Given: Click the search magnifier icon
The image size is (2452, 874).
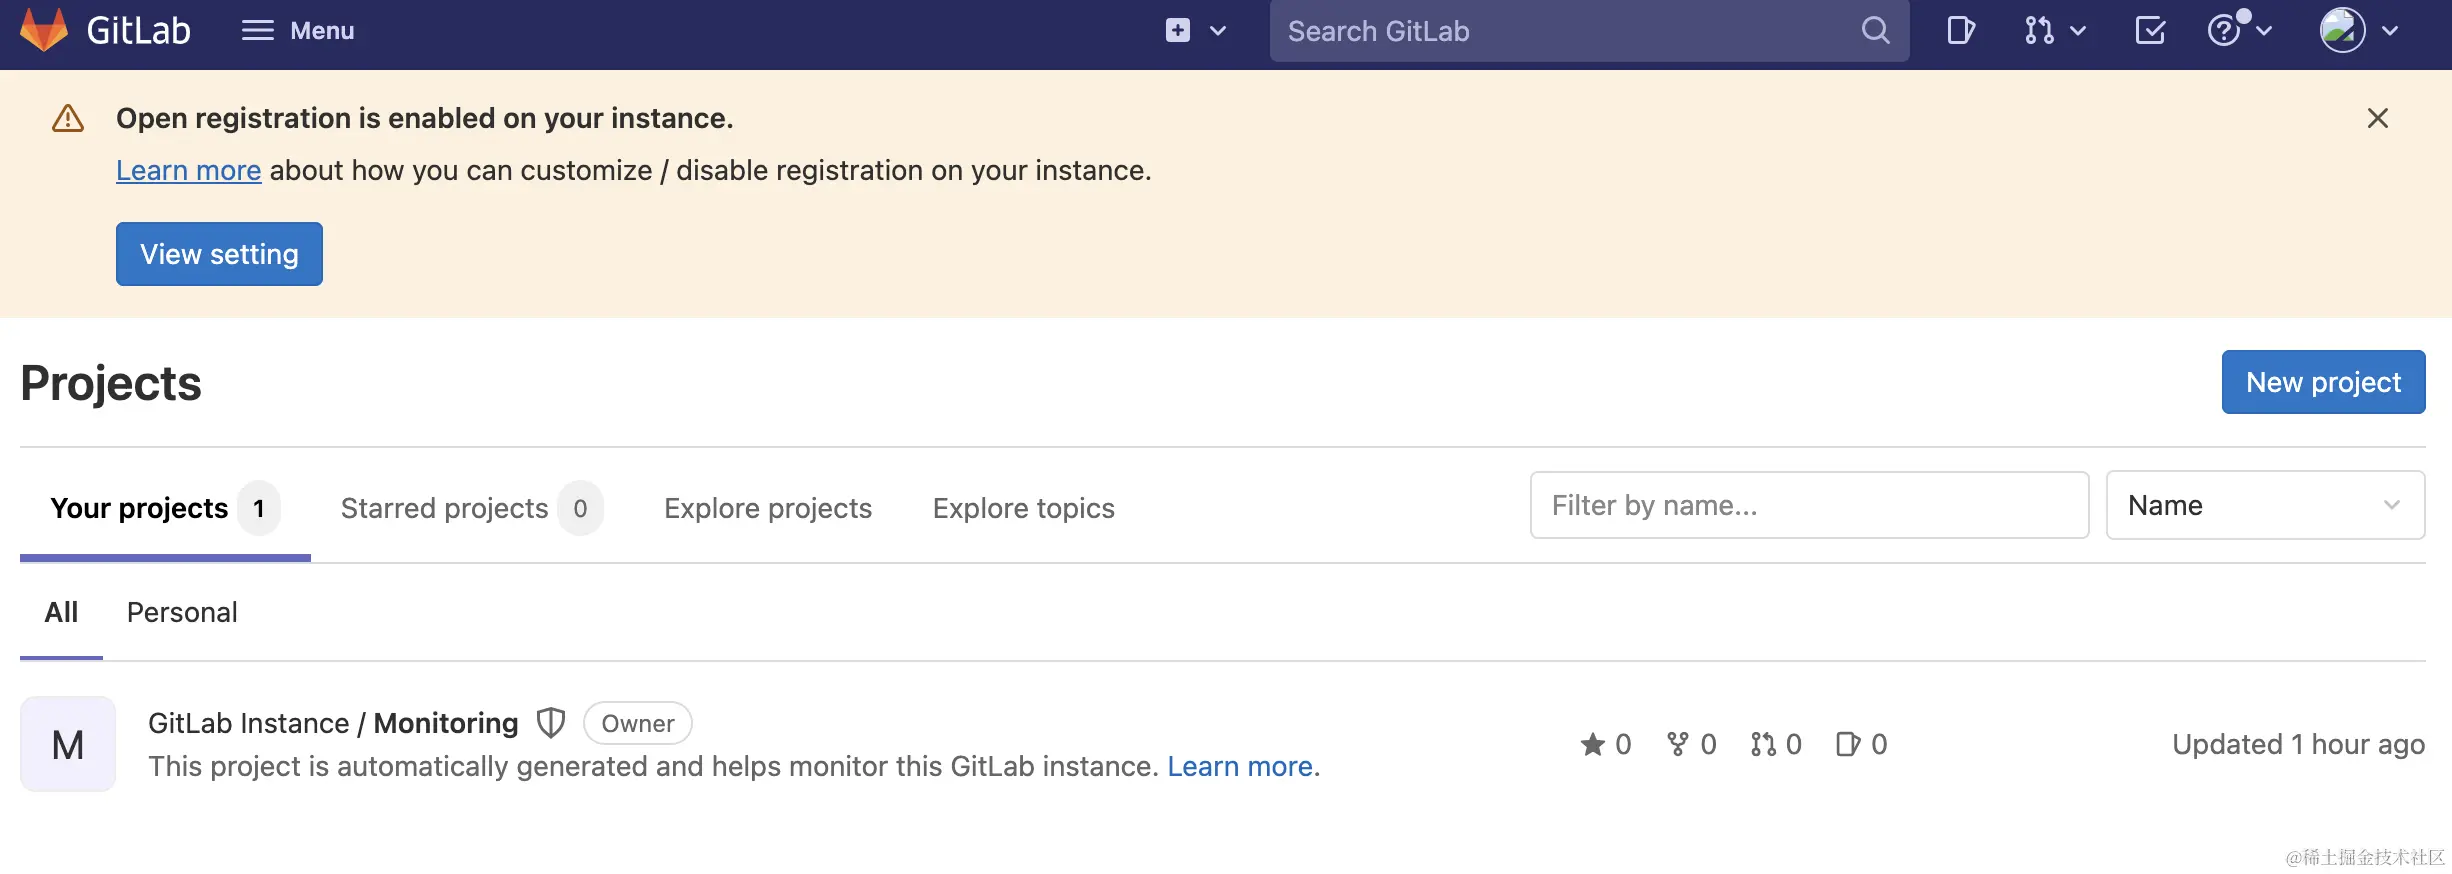Looking at the screenshot, I should (1875, 31).
